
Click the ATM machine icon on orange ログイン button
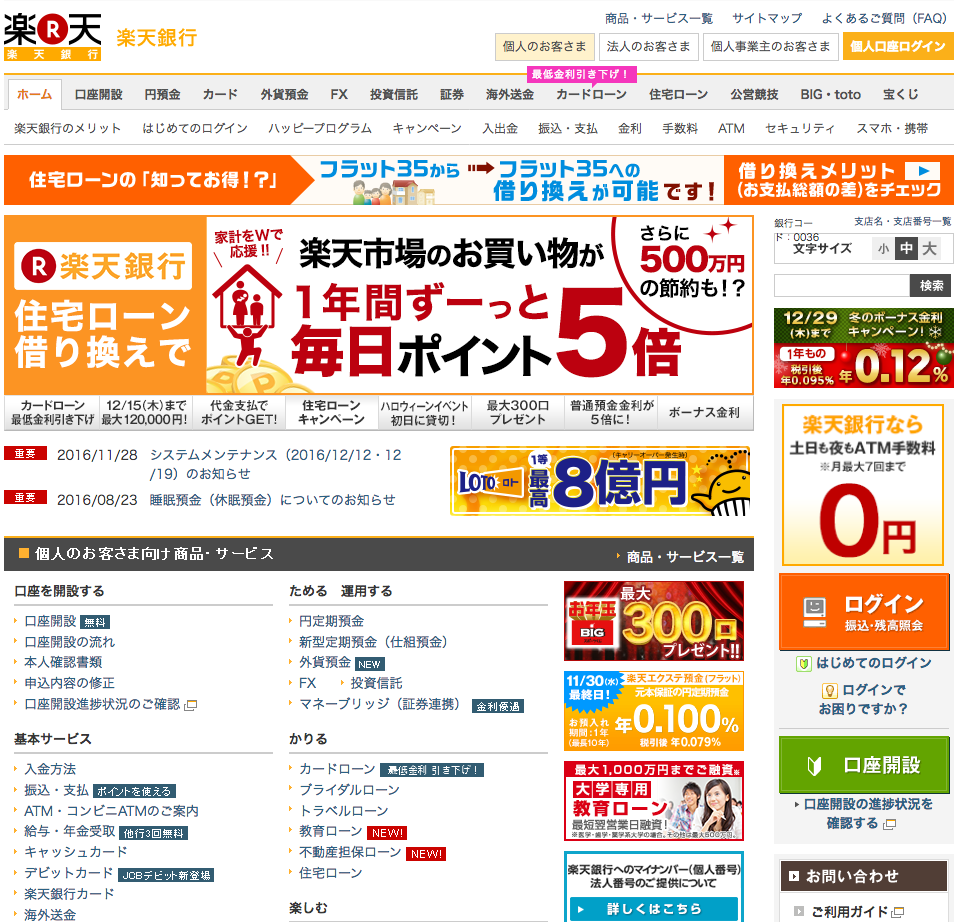pos(814,613)
